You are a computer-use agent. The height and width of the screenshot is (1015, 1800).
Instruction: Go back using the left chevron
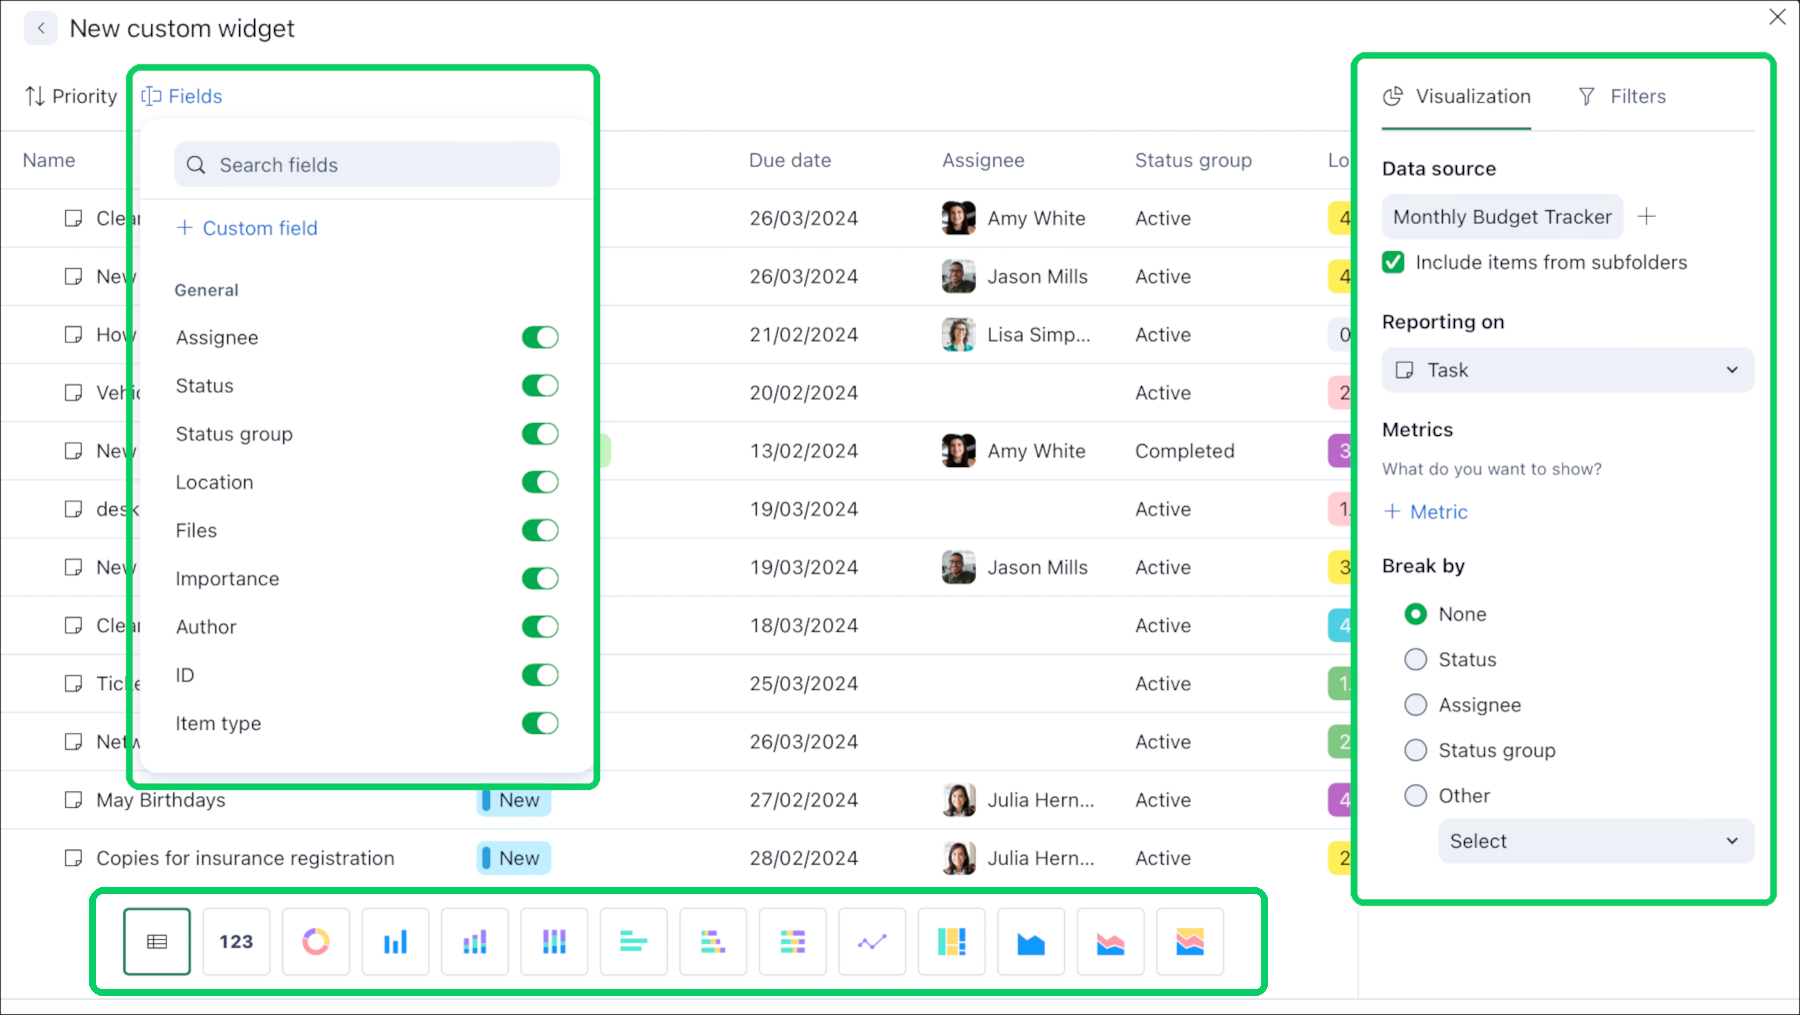pos(41,28)
